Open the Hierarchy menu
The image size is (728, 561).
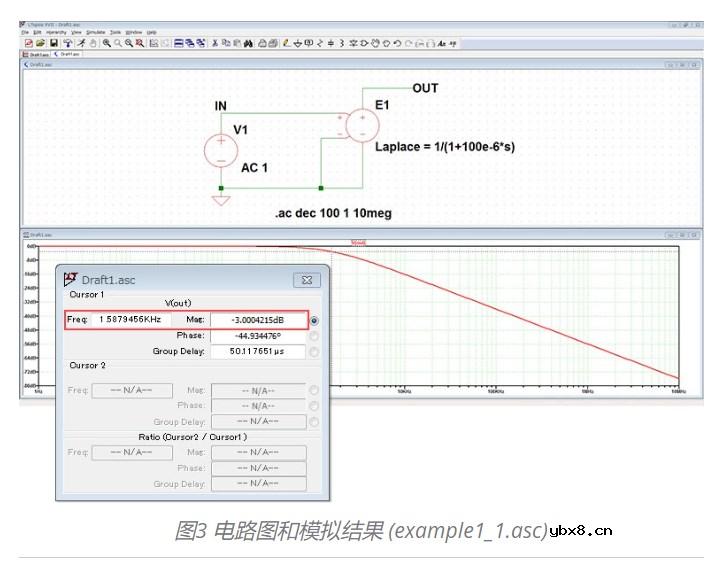click(56, 33)
